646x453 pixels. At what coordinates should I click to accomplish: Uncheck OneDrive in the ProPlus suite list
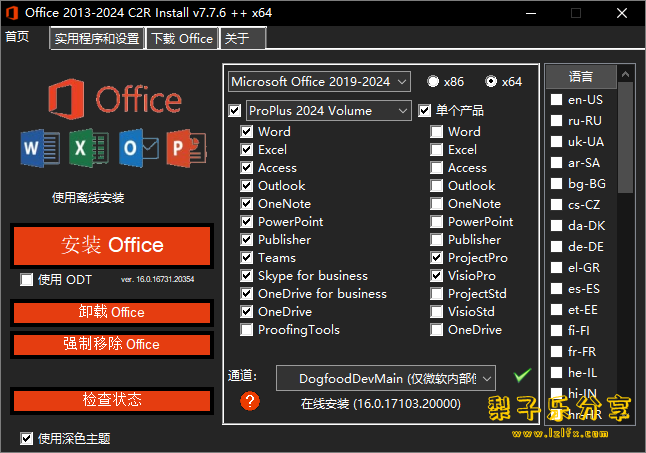point(247,312)
